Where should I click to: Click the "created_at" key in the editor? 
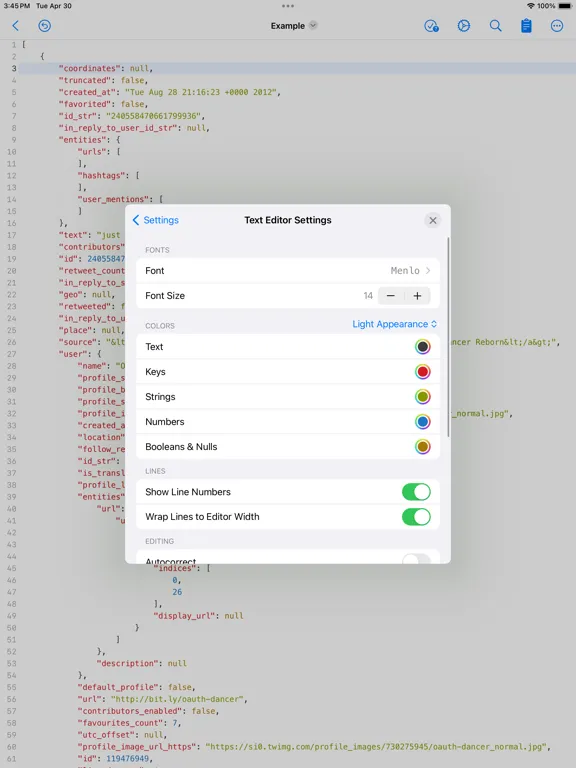click(x=87, y=92)
